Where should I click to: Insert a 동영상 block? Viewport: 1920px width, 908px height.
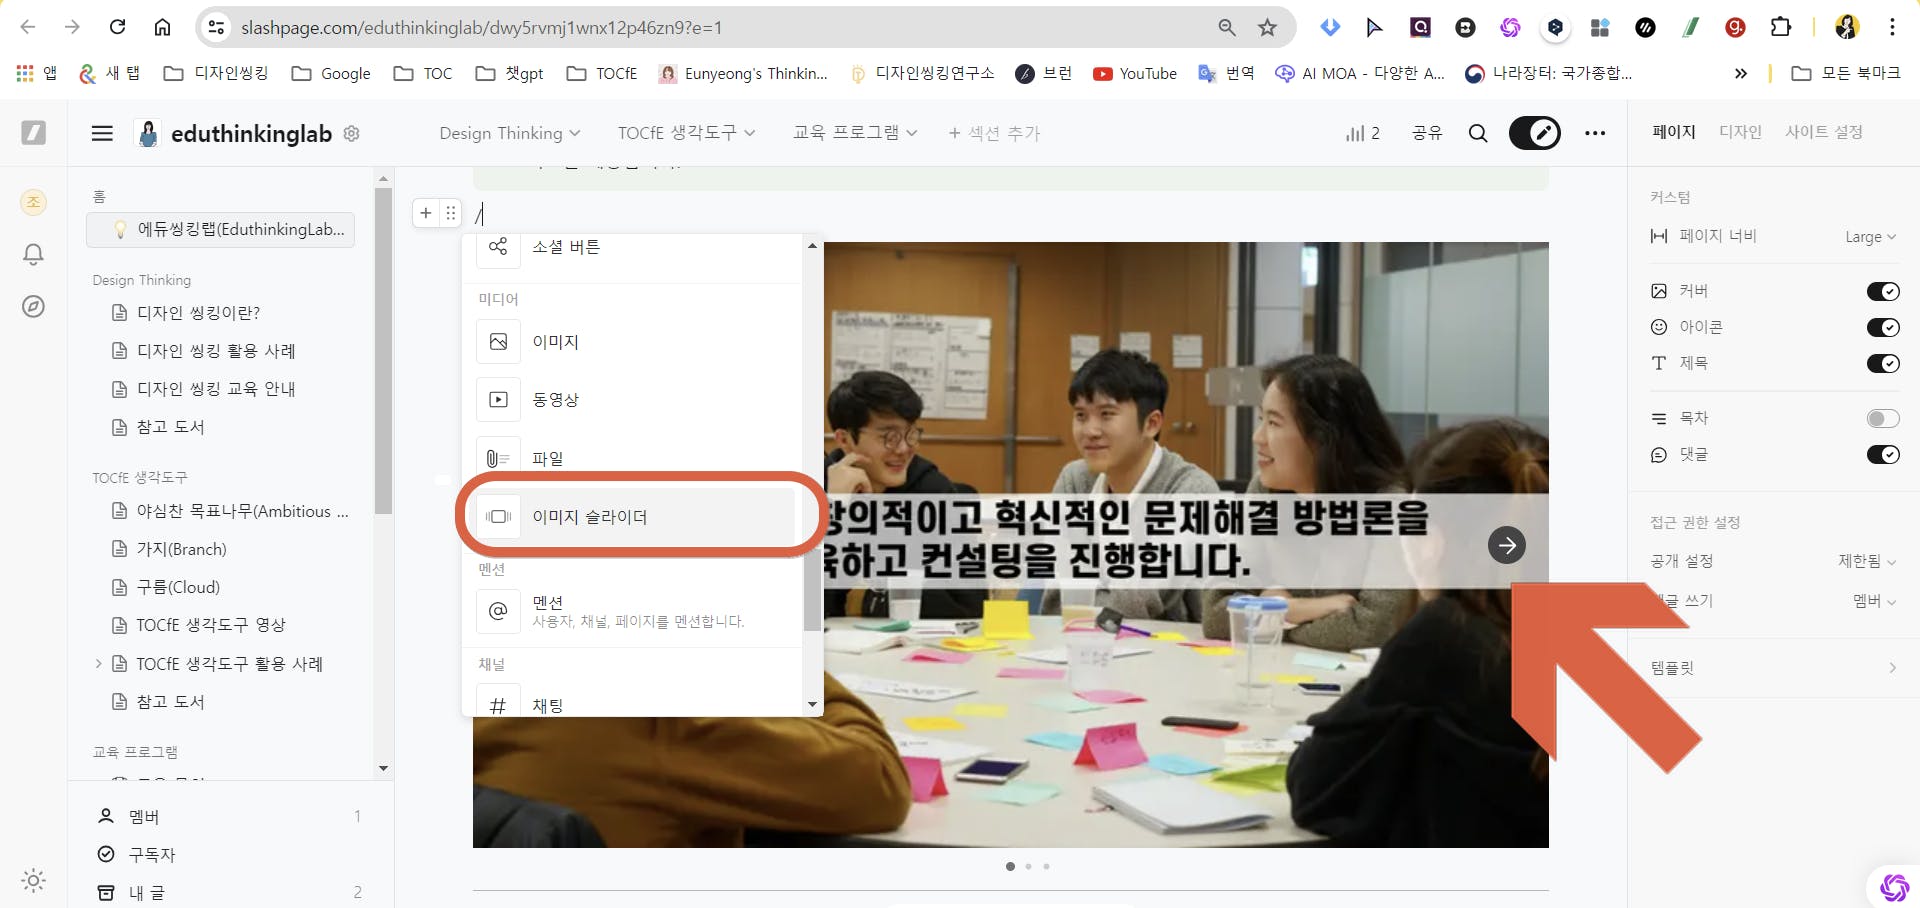(637, 400)
